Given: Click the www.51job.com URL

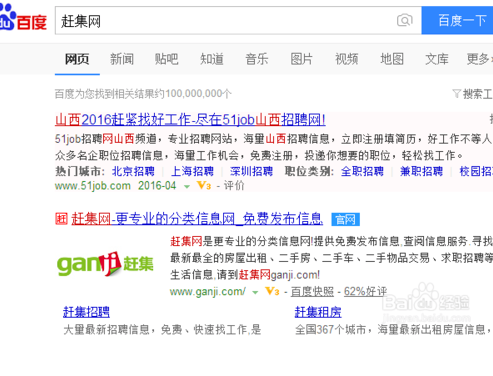Looking at the screenshot, I should 93,186.
